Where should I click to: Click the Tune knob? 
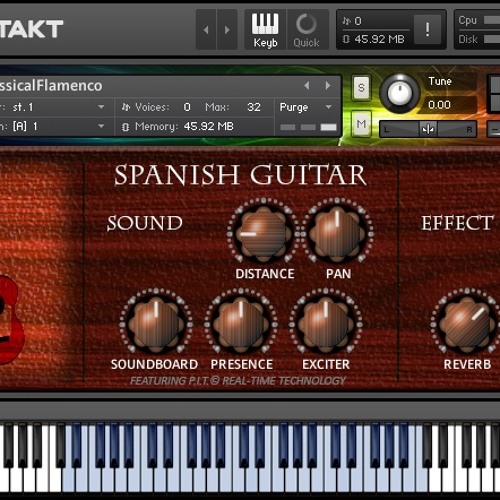click(399, 93)
